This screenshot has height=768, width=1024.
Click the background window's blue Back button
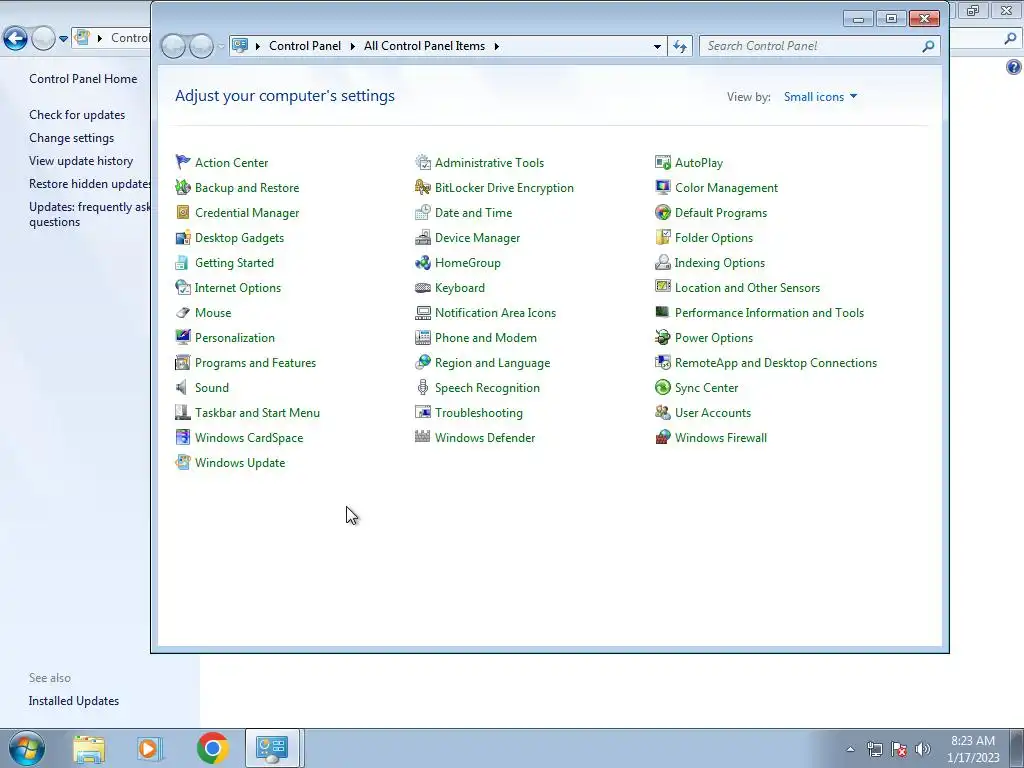pos(15,39)
